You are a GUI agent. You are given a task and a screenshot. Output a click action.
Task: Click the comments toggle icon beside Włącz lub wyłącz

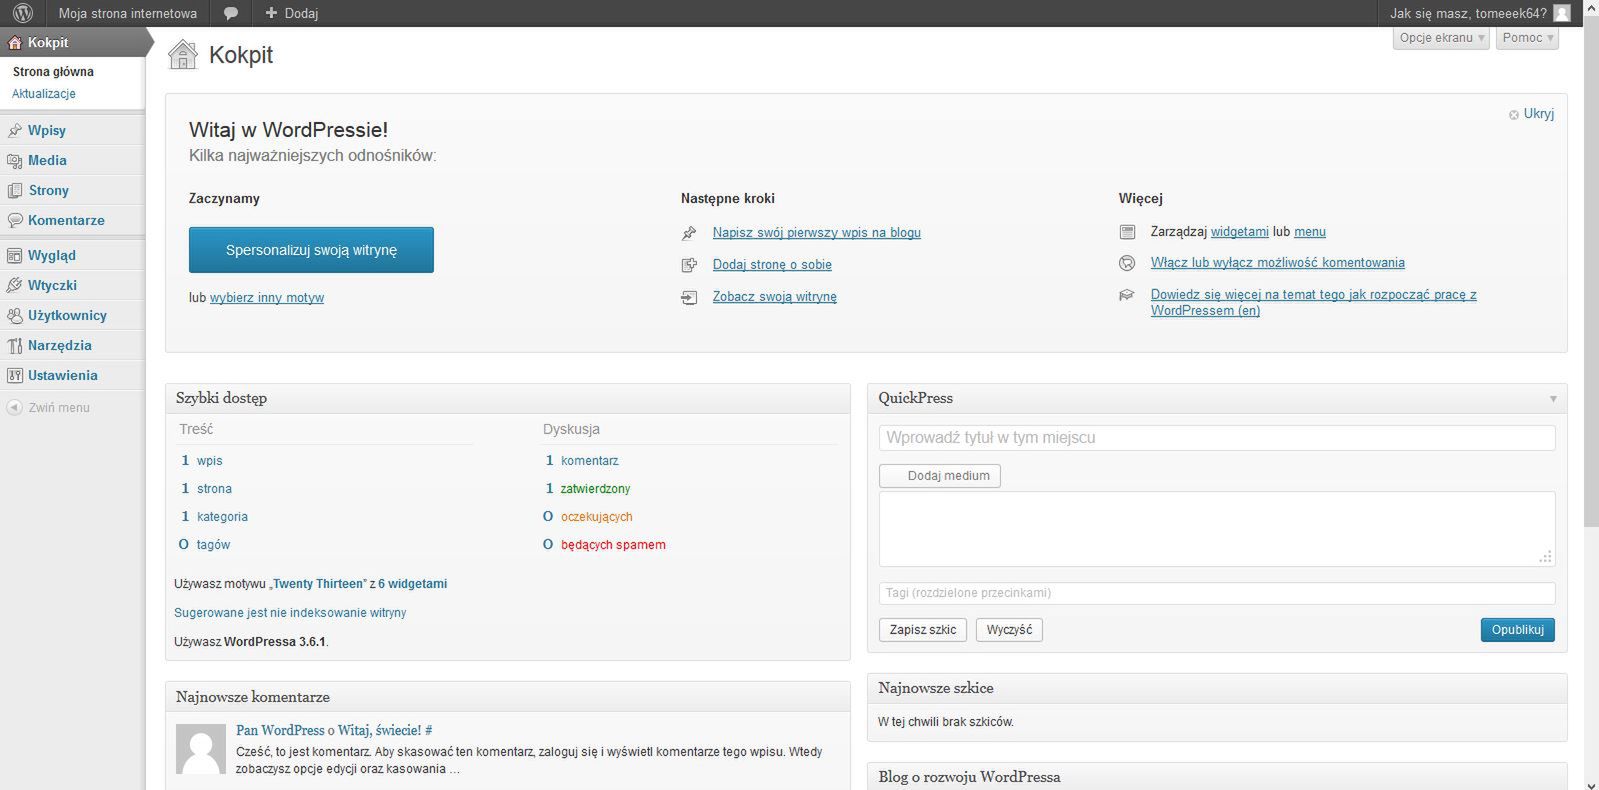1127,263
